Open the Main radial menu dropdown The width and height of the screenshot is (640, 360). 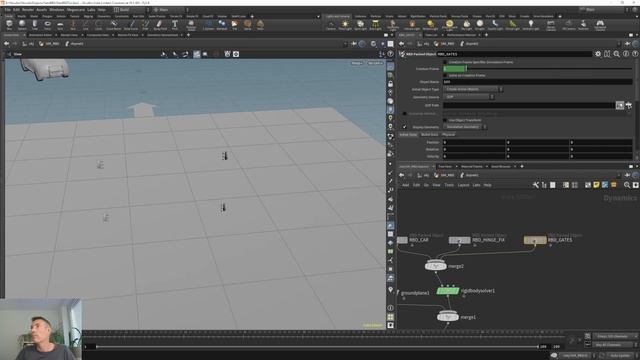170,10
